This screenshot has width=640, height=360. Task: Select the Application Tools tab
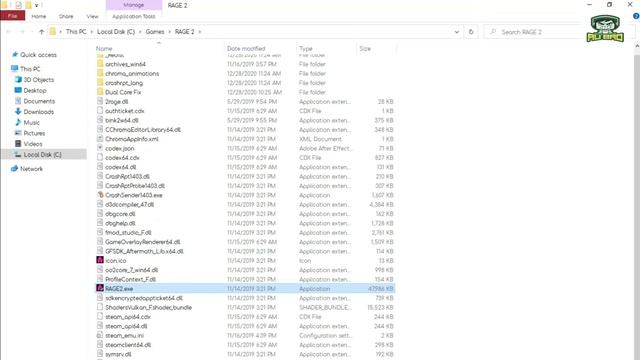(133, 16)
